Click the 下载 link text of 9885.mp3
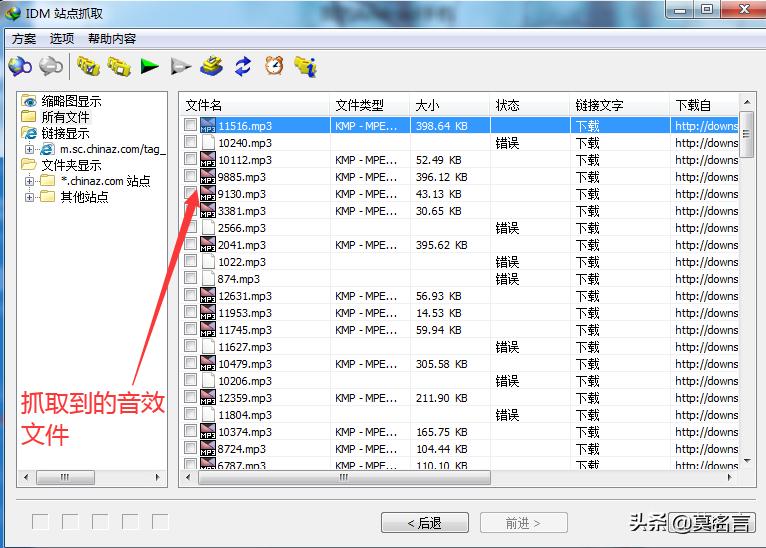The width and height of the screenshot is (766, 548). (x=587, y=177)
